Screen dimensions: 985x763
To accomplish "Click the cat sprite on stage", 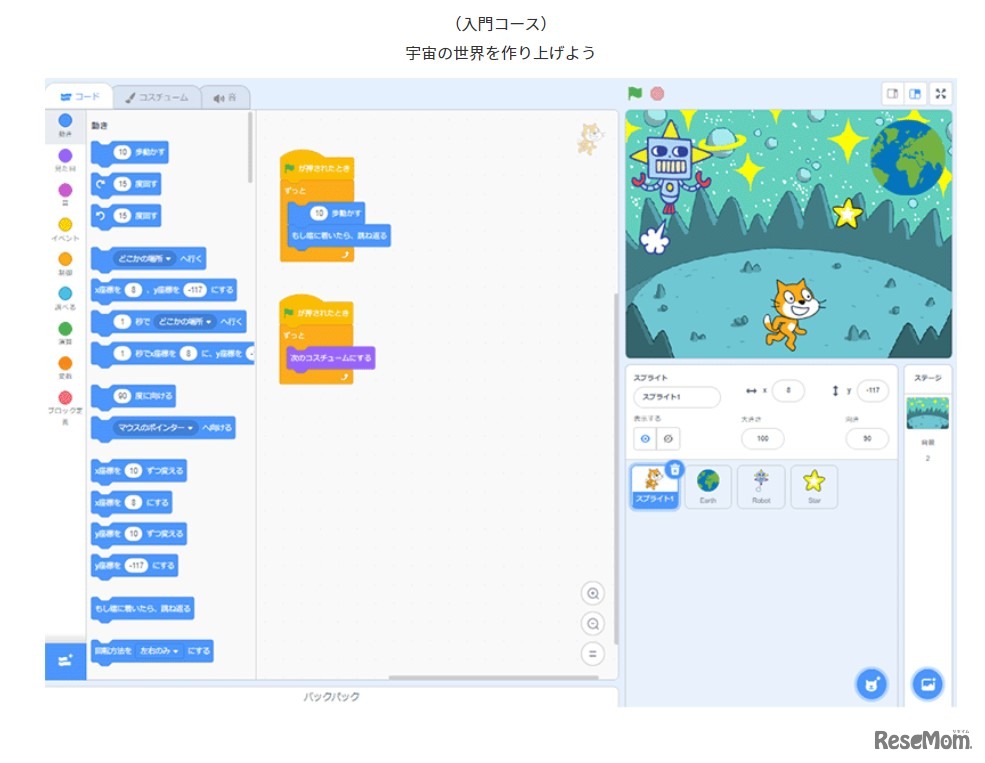I will point(792,313).
